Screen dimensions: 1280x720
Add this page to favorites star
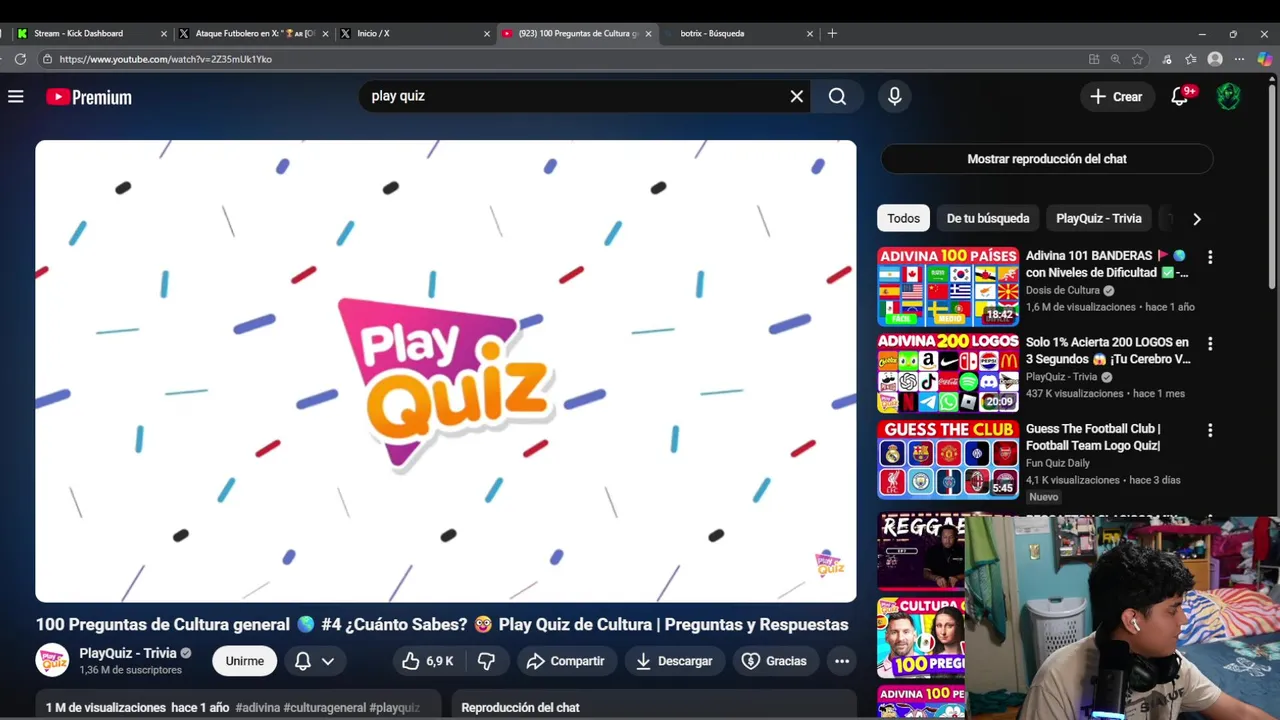1137,59
